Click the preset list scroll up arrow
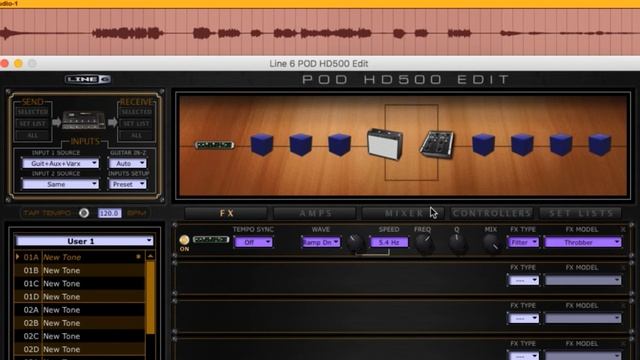Screen dimensions: 640x360 [x=150, y=256]
